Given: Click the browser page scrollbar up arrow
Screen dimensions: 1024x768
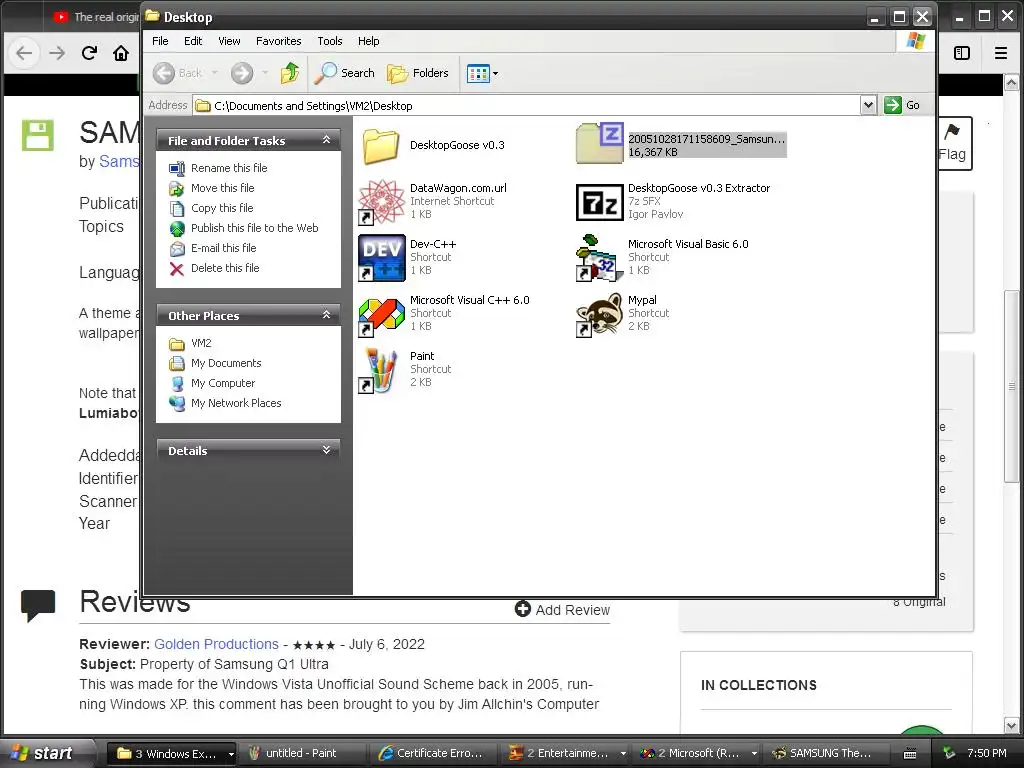Looking at the screenshot, I should [1012, 82].
